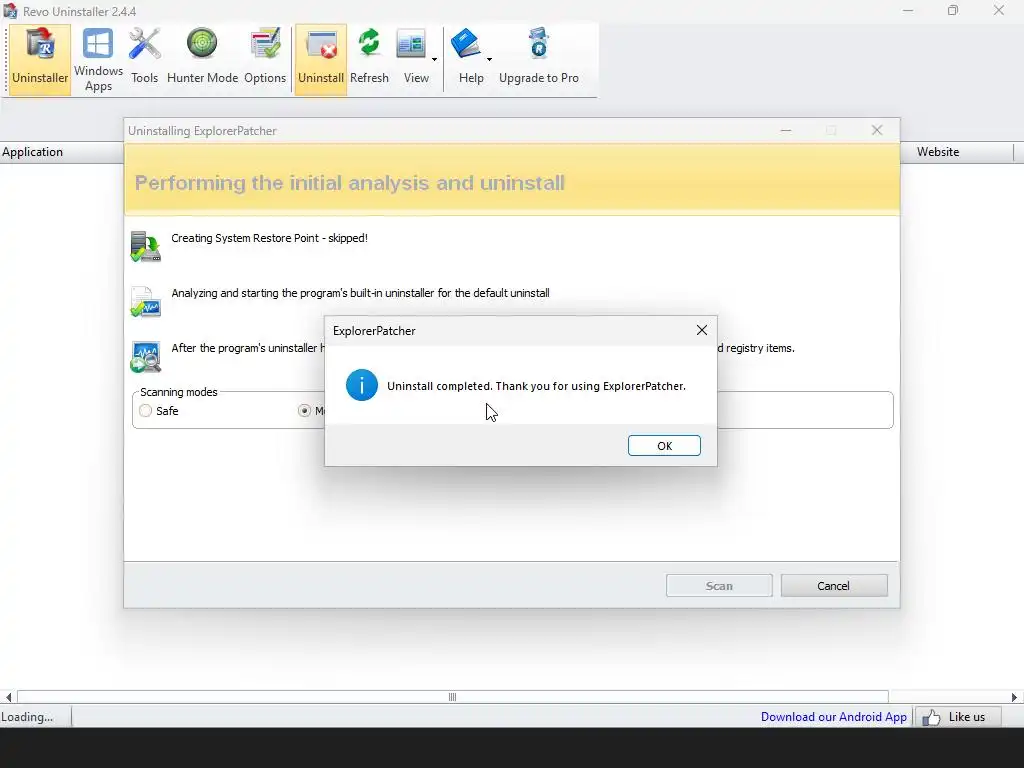Click the 'Loading...' status bar text
Viewport: 1024px width, 768px height.
(27, 717)
